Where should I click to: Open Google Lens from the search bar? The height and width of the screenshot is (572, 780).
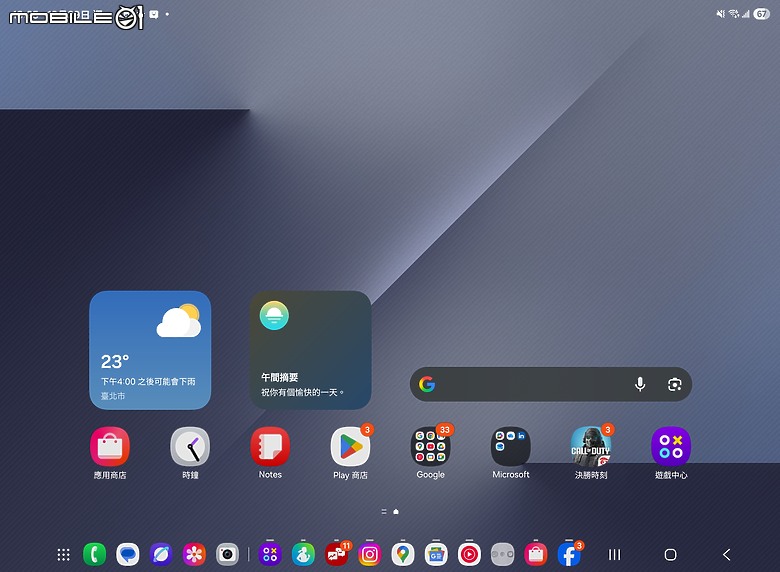[675, 384]
